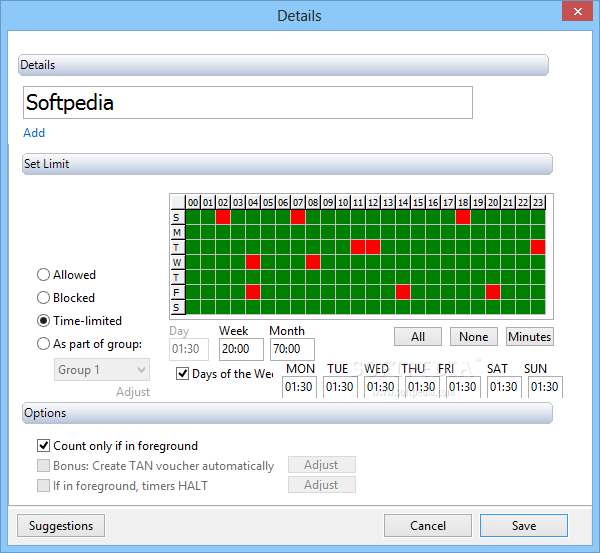Click the 00 hour column header
The image size is (600, 553).
(x=193, y=202)
